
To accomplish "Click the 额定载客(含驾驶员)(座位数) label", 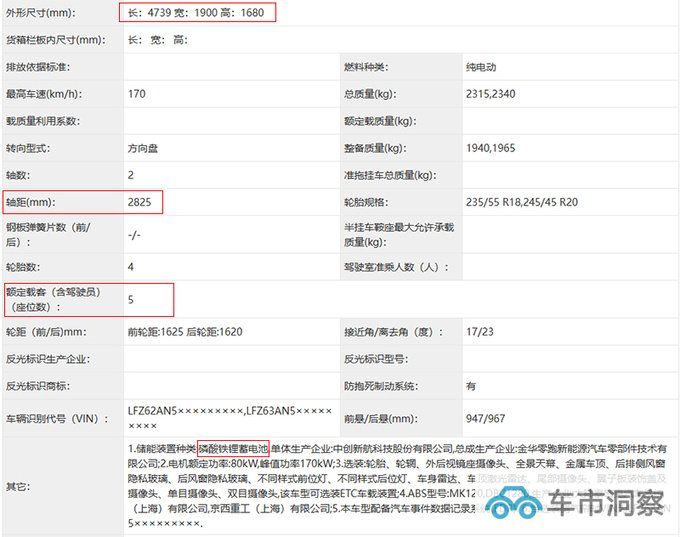I will point(54,299).
